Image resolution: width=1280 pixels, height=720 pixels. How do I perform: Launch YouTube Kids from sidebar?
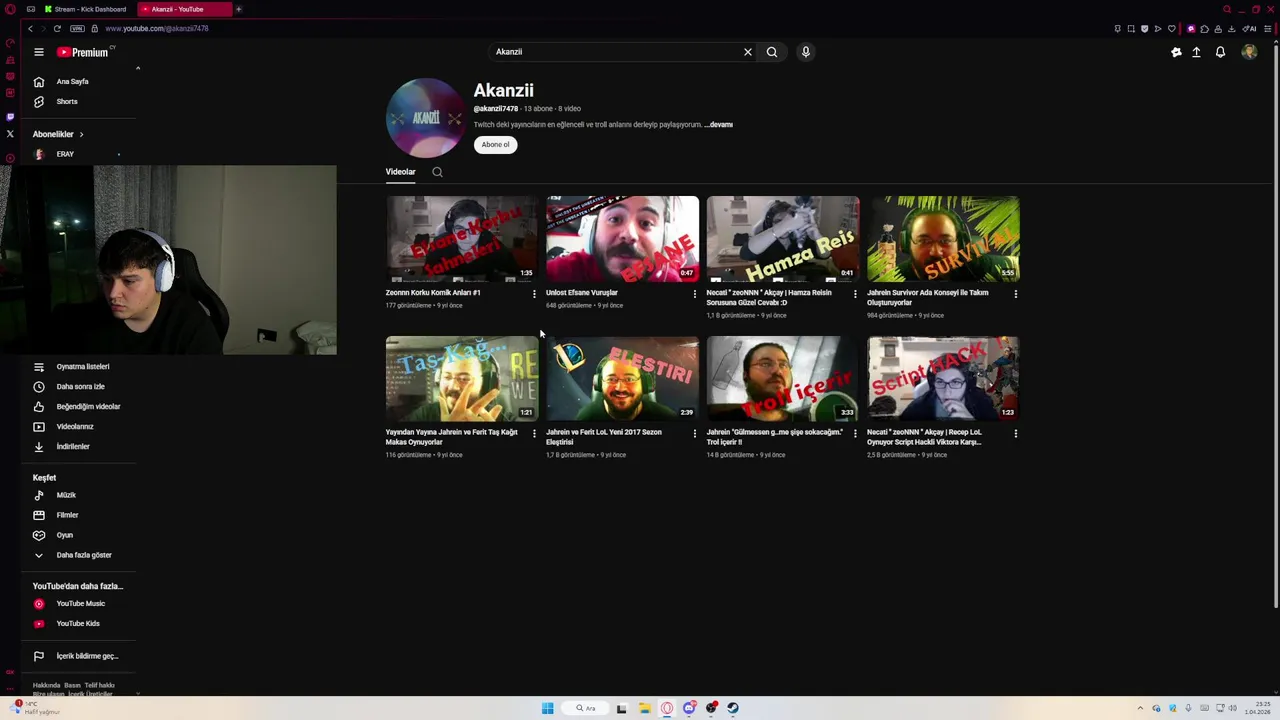(78, 624)
